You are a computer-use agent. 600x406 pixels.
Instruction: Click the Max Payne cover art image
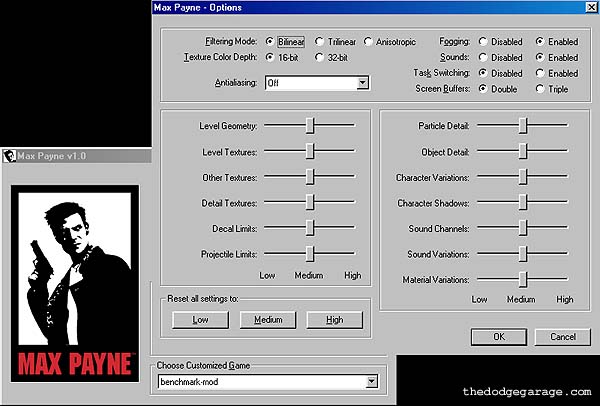tap(75, 284)
